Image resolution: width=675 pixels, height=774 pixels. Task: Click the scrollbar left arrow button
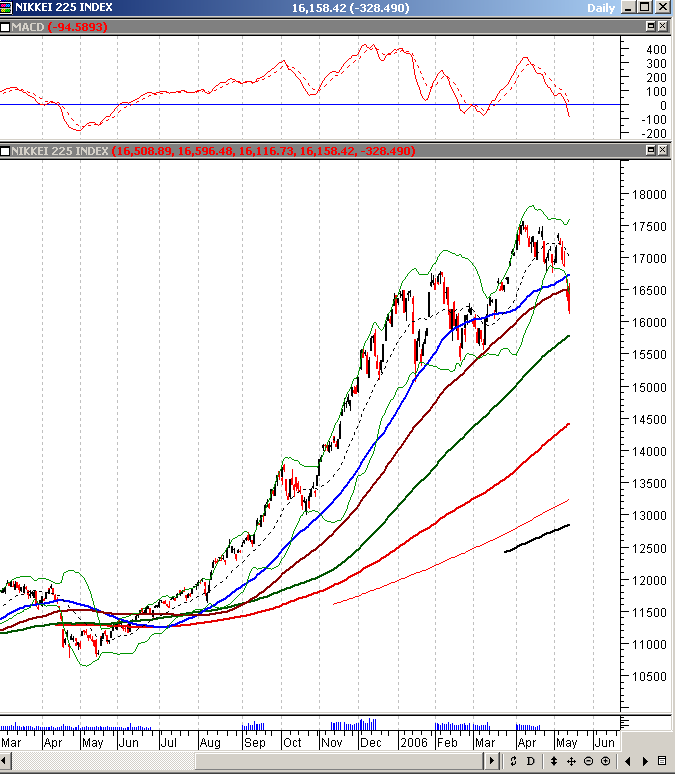[x=3, y=761]
